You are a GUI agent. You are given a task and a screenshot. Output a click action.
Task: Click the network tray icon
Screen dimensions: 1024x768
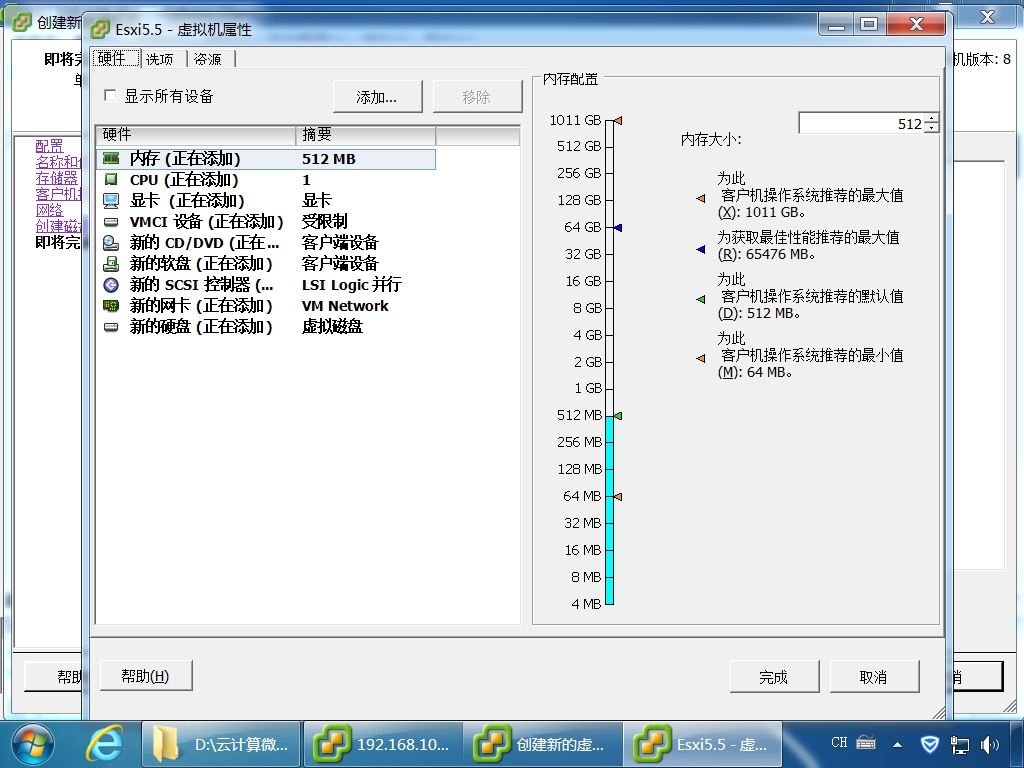(x=959, y=744)
